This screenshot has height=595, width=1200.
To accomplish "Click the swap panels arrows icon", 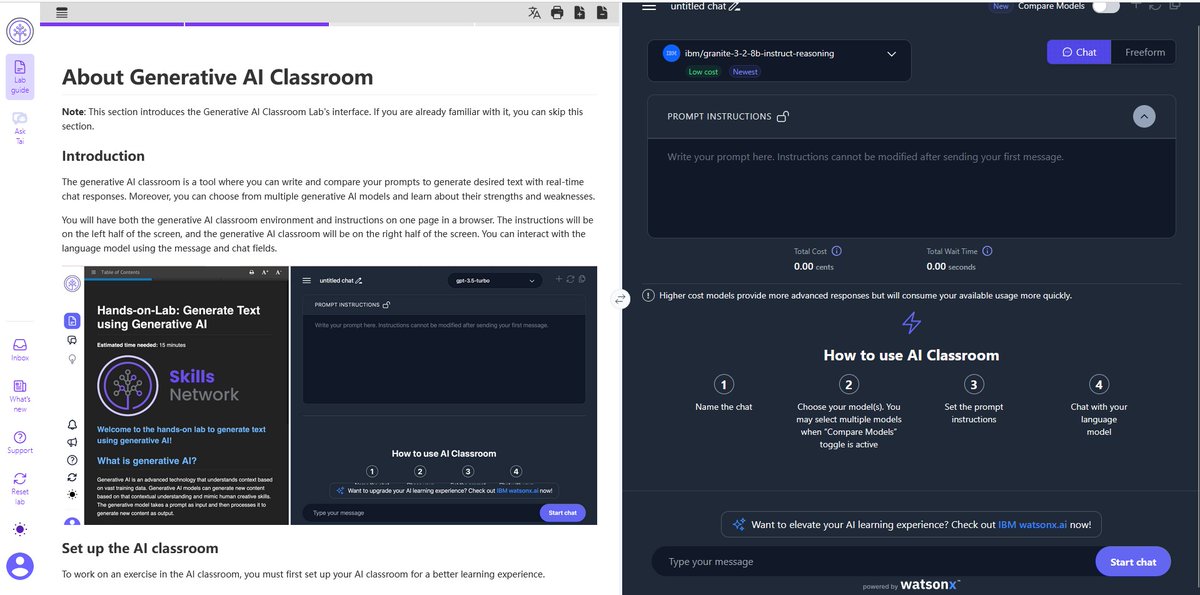I will pyautogui.click(x=621, y=298).
